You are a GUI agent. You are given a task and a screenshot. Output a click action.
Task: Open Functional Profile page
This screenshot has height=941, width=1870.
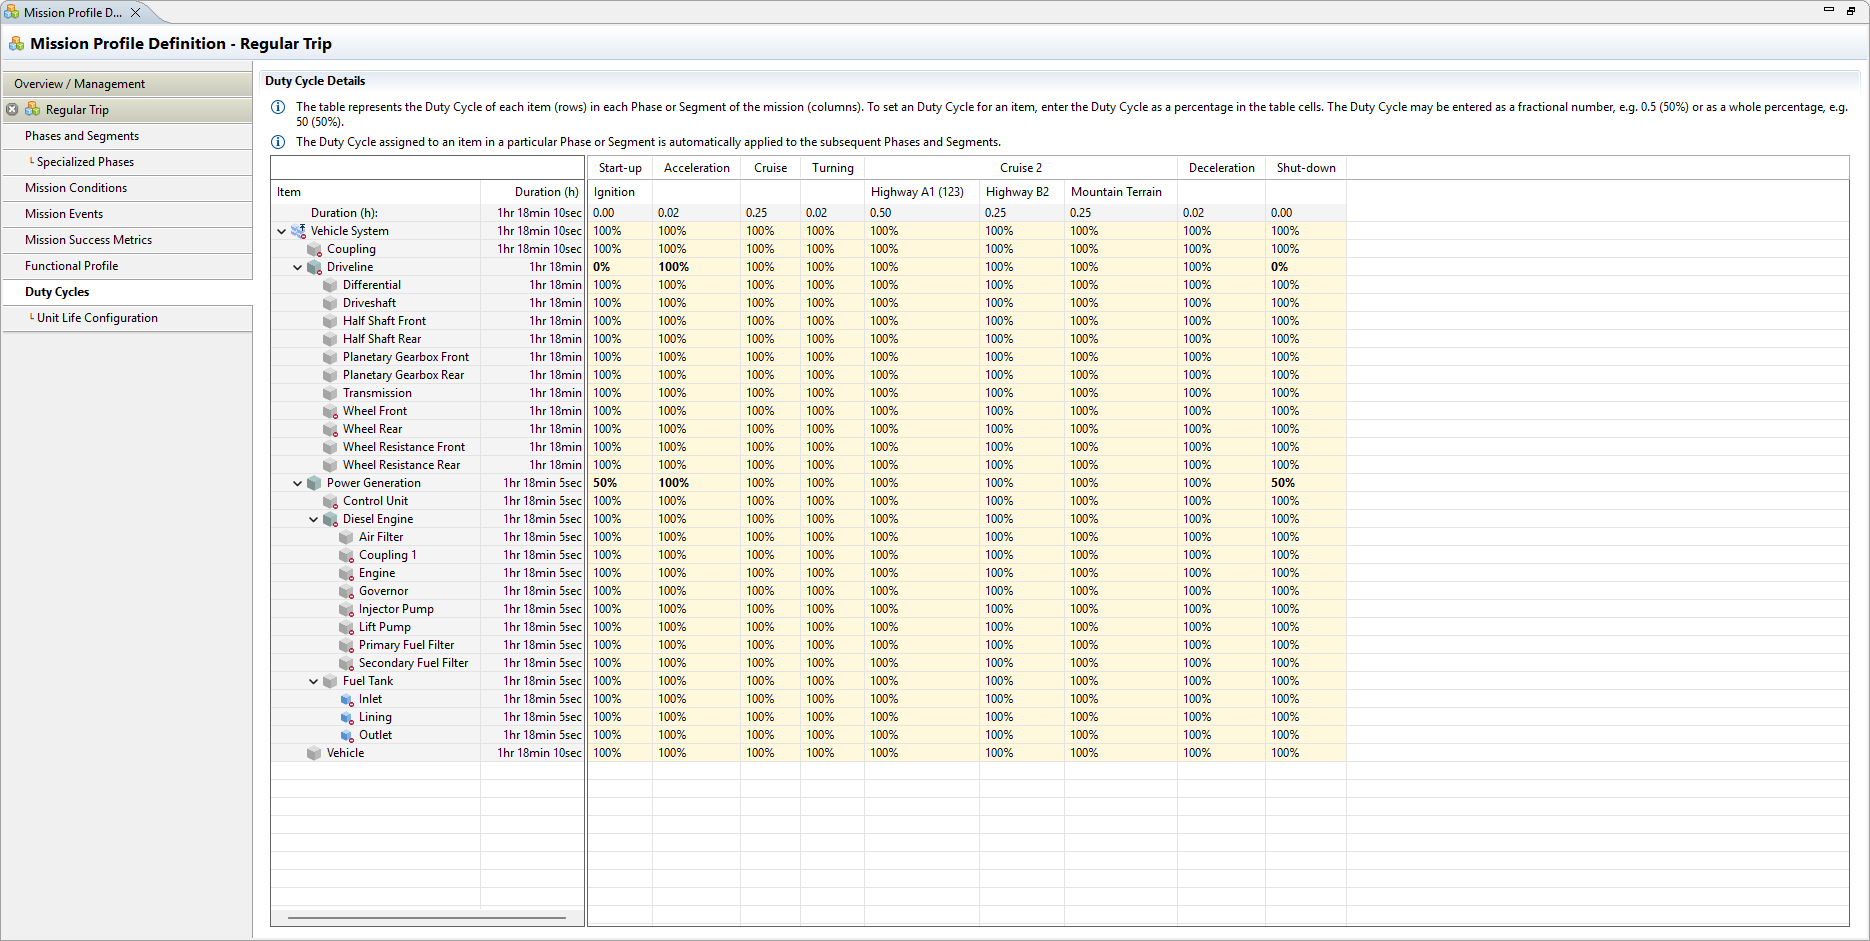pos(127,266)
